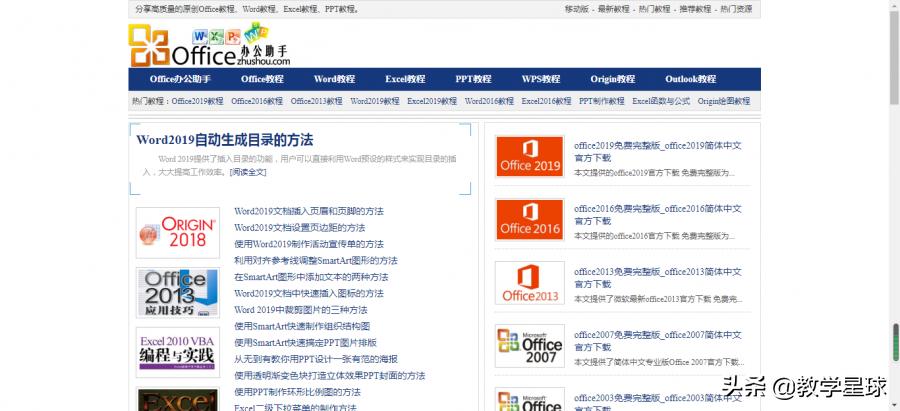Open office2016免费完整版 download link
Screen dimensions: 900x411
[658, 215]
